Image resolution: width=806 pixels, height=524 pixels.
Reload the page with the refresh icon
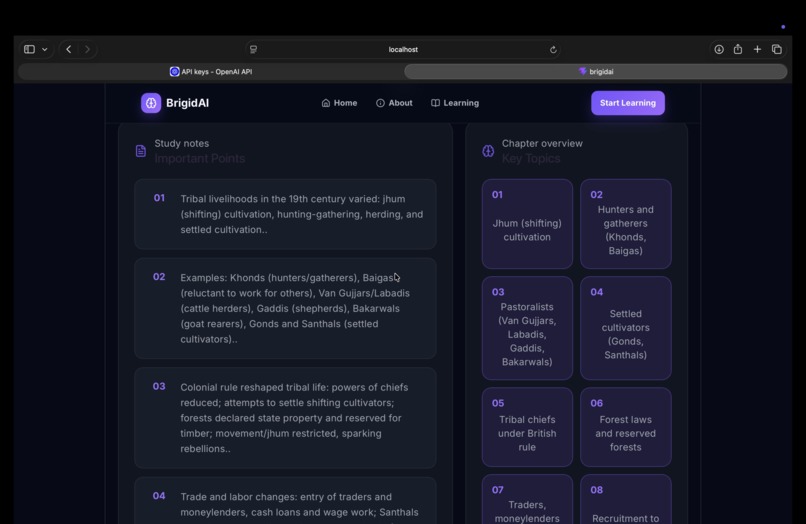tap(553, 50)
